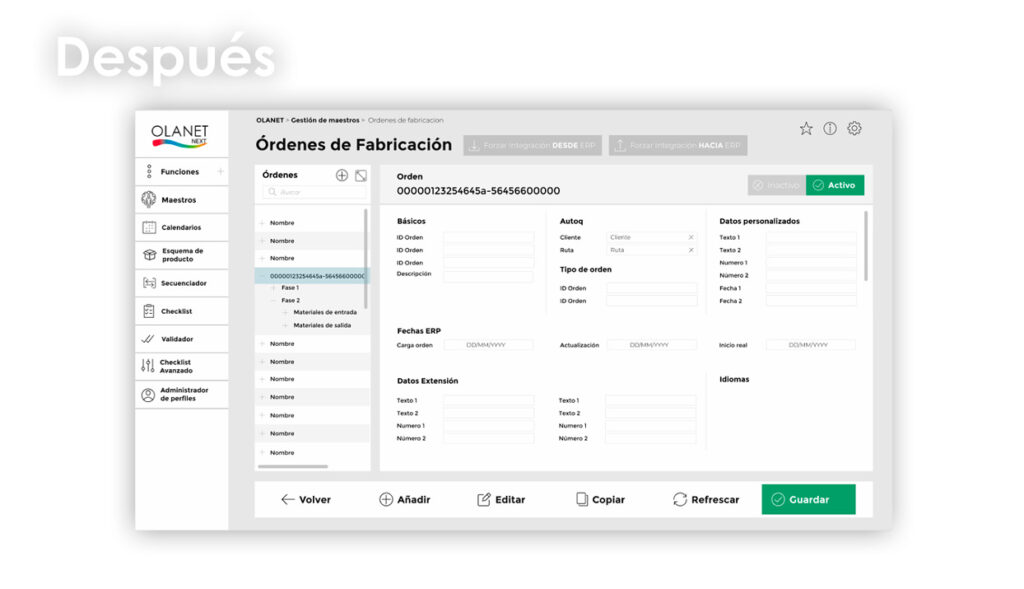1024x589 pixels.
Task: Open the Maestros menu item
Action: (x=181, y=200)
